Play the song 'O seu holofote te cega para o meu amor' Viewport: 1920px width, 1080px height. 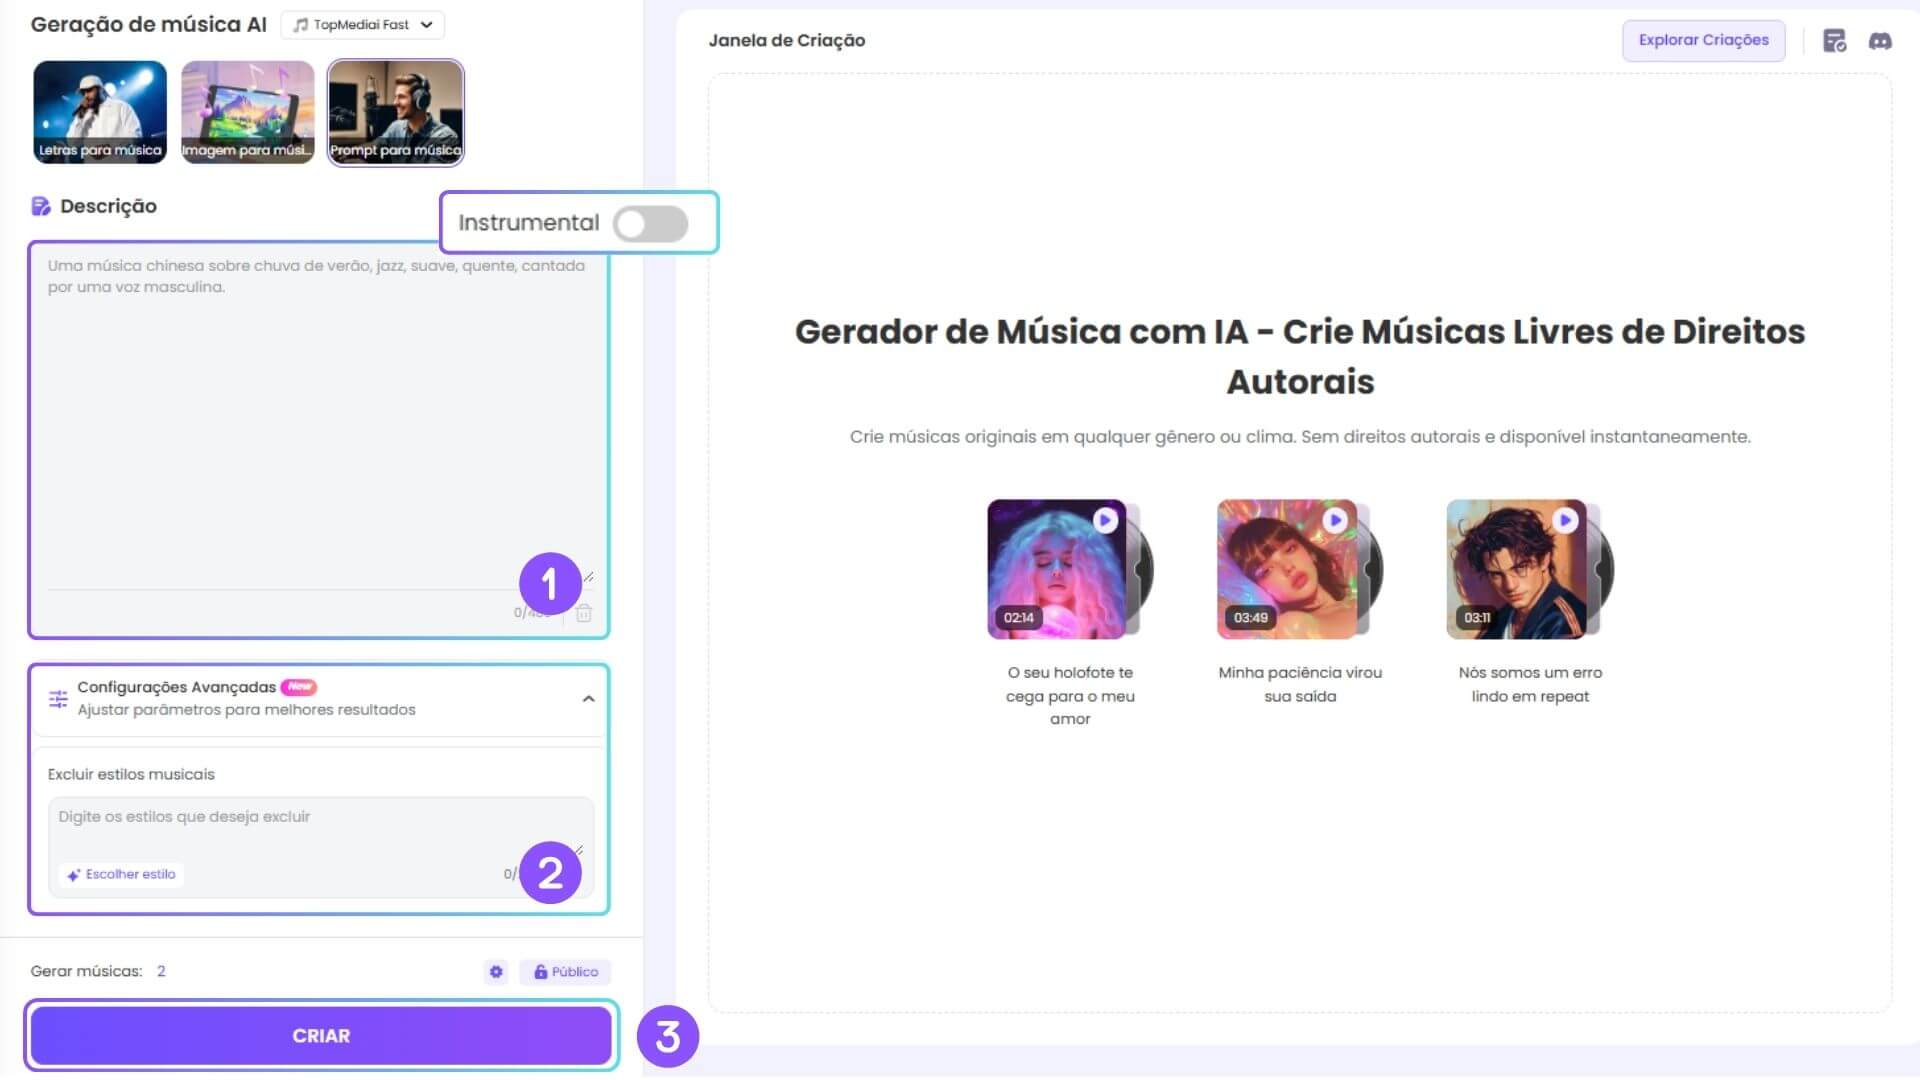(x=1104, y=520)
